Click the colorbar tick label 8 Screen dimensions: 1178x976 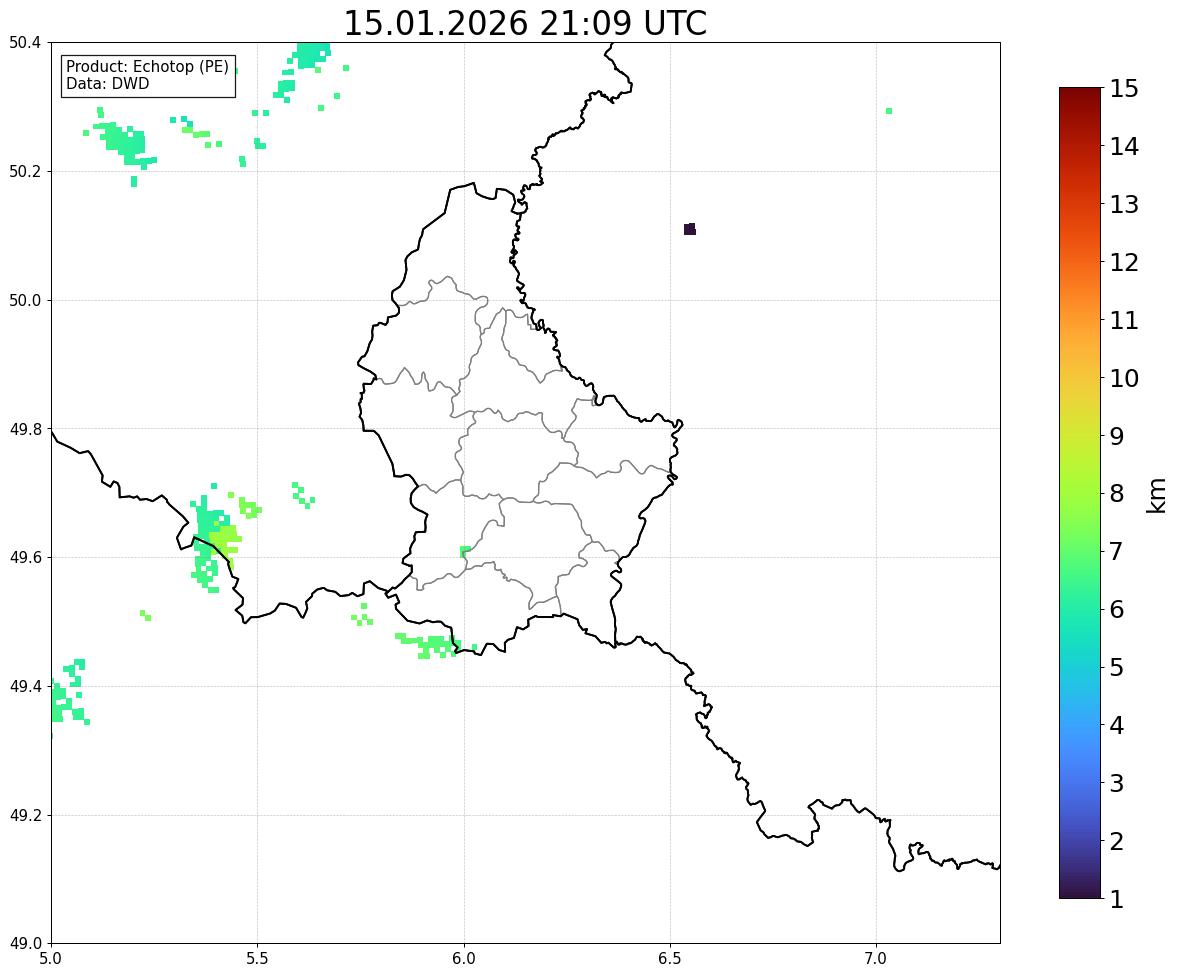click(x=1117, y=494)
